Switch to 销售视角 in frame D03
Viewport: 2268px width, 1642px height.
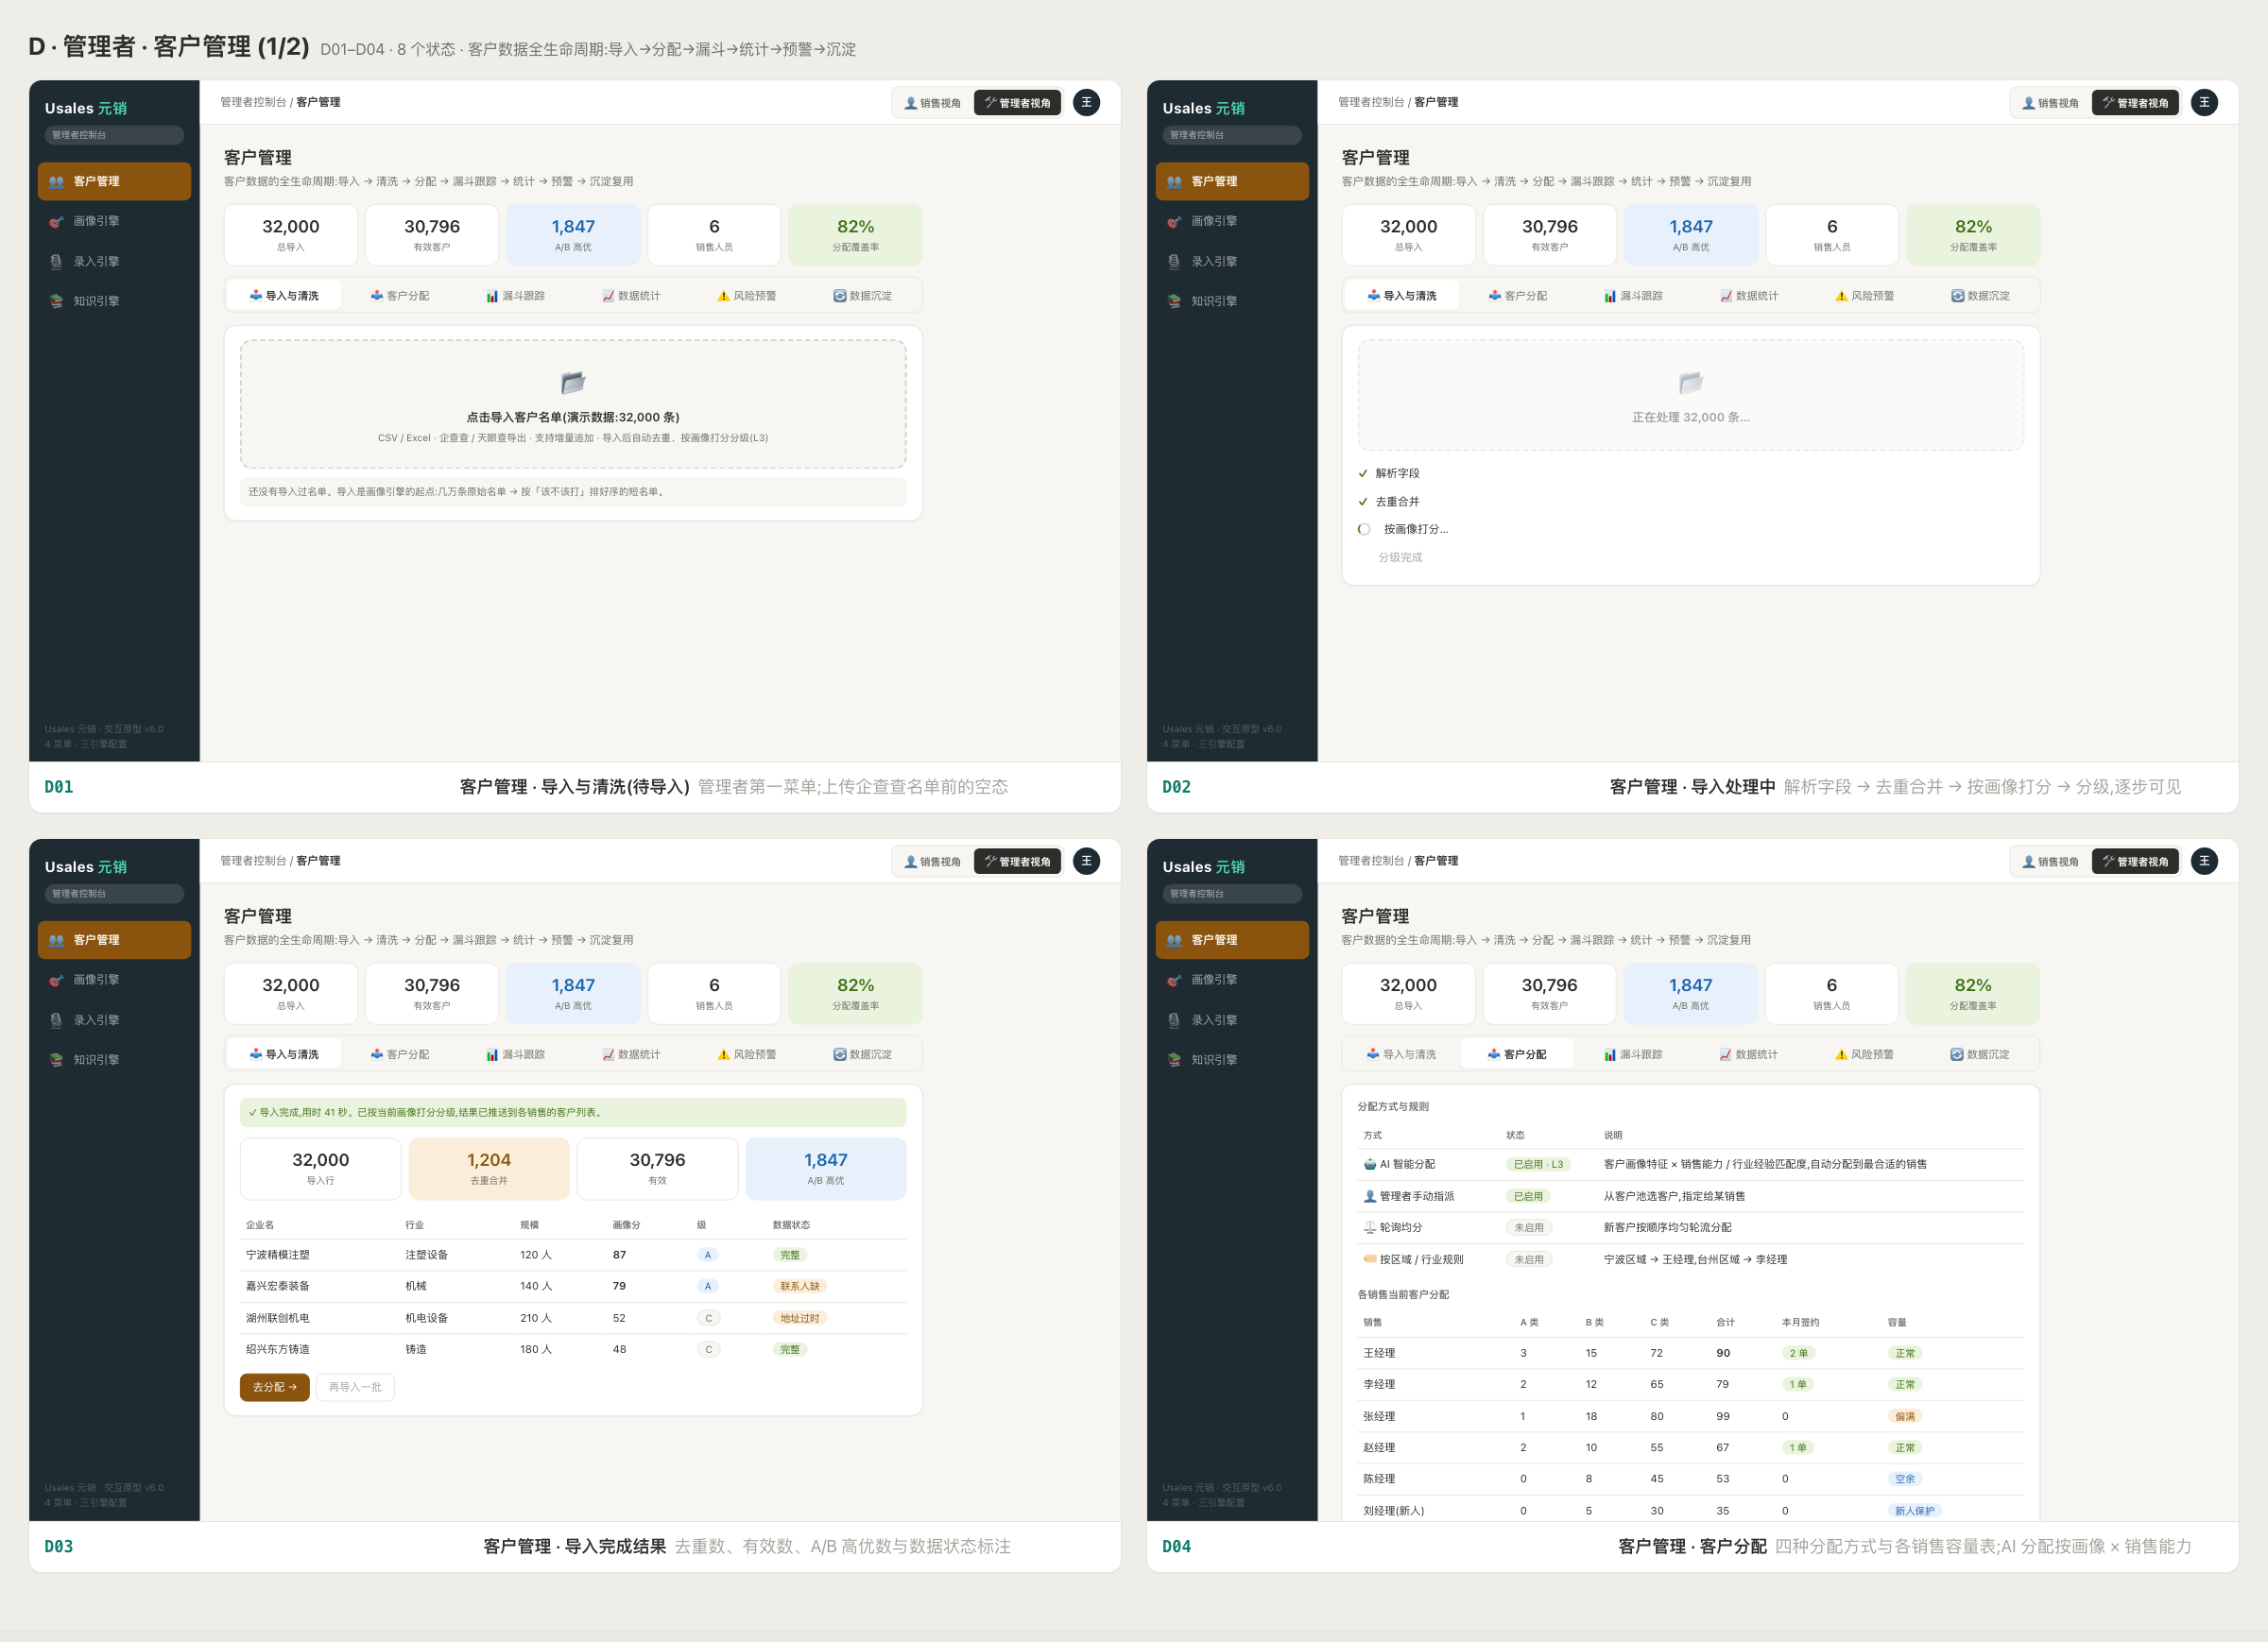(933, 862)
